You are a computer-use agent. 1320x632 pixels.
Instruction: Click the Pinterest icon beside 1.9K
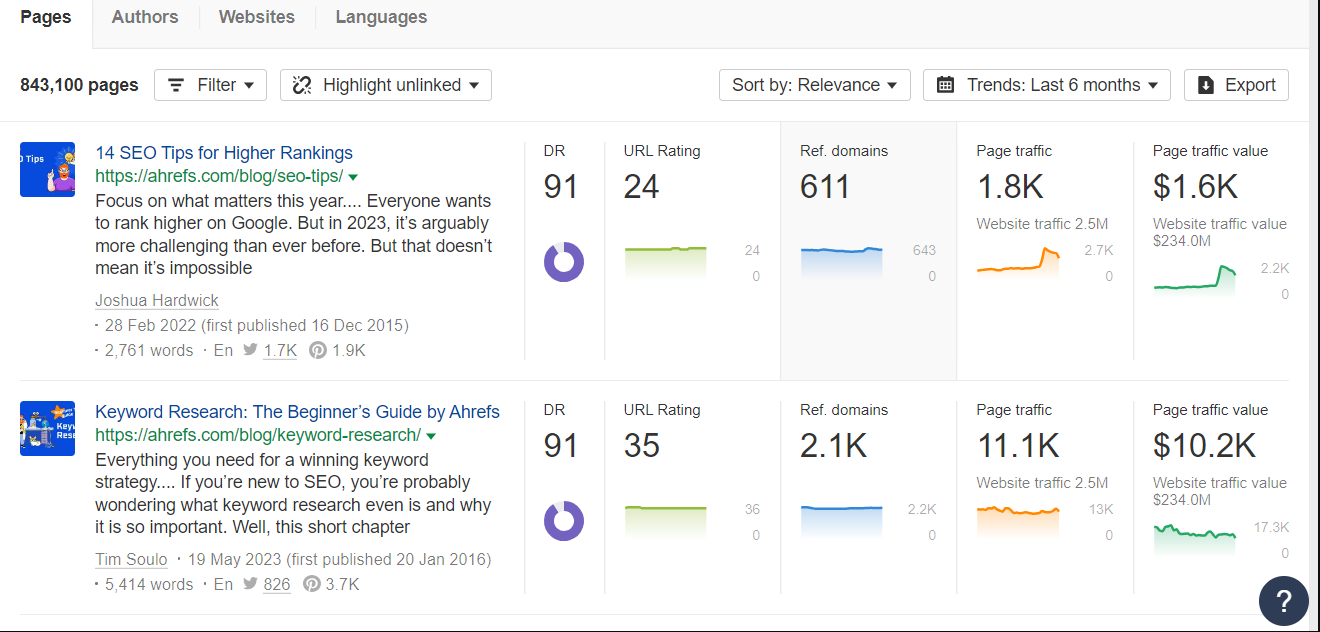point(317,350)
